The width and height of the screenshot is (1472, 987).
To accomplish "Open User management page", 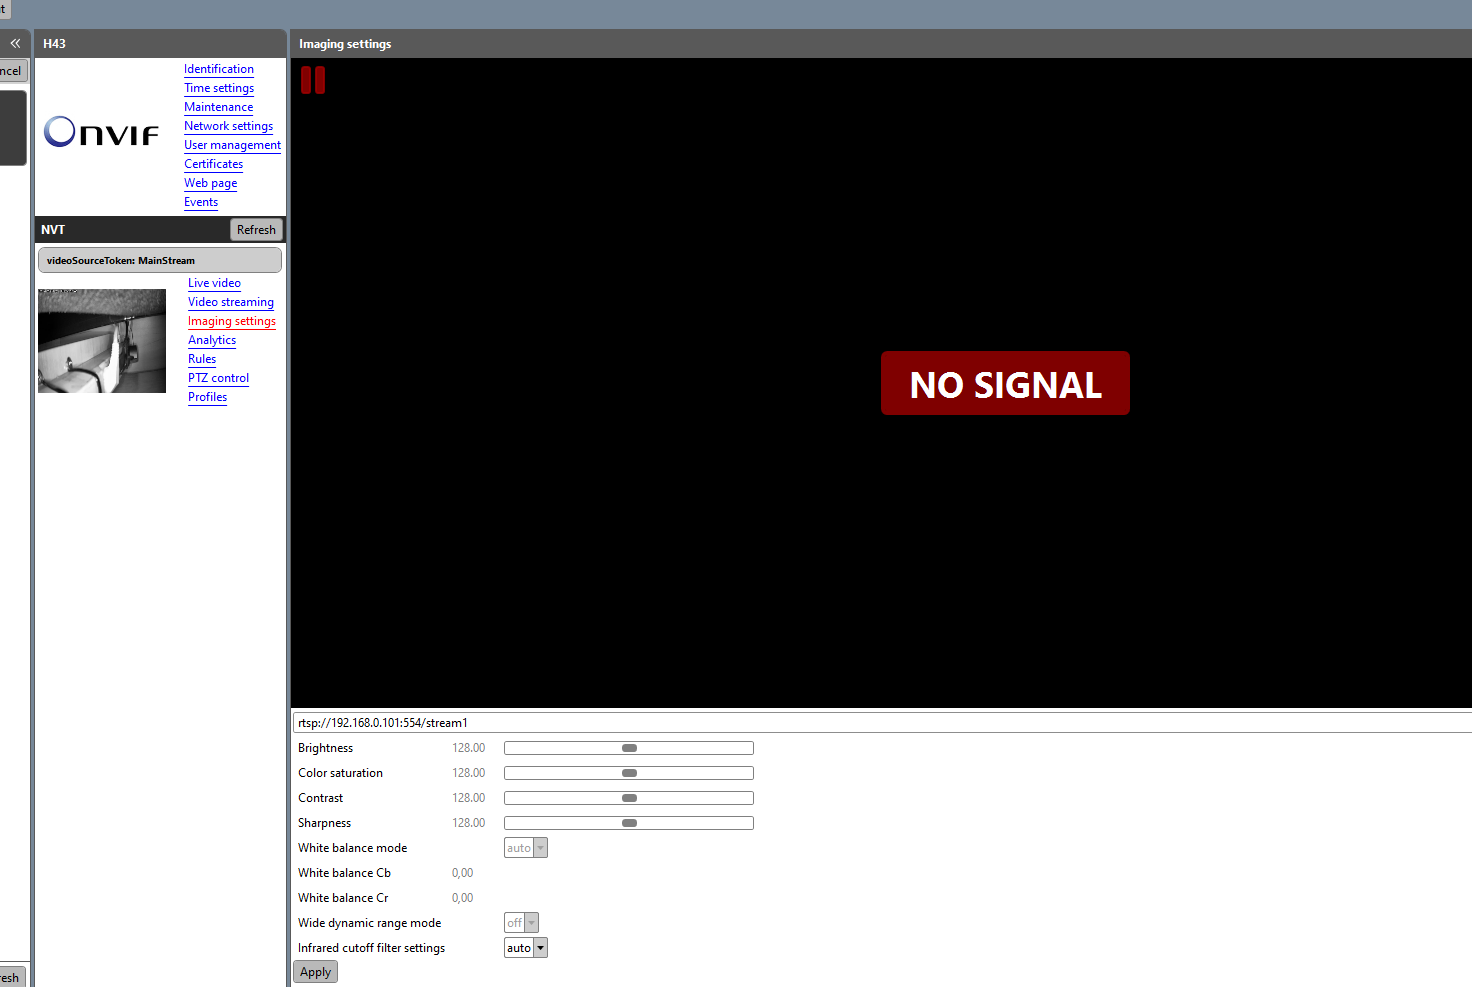I will click(232, 145).
